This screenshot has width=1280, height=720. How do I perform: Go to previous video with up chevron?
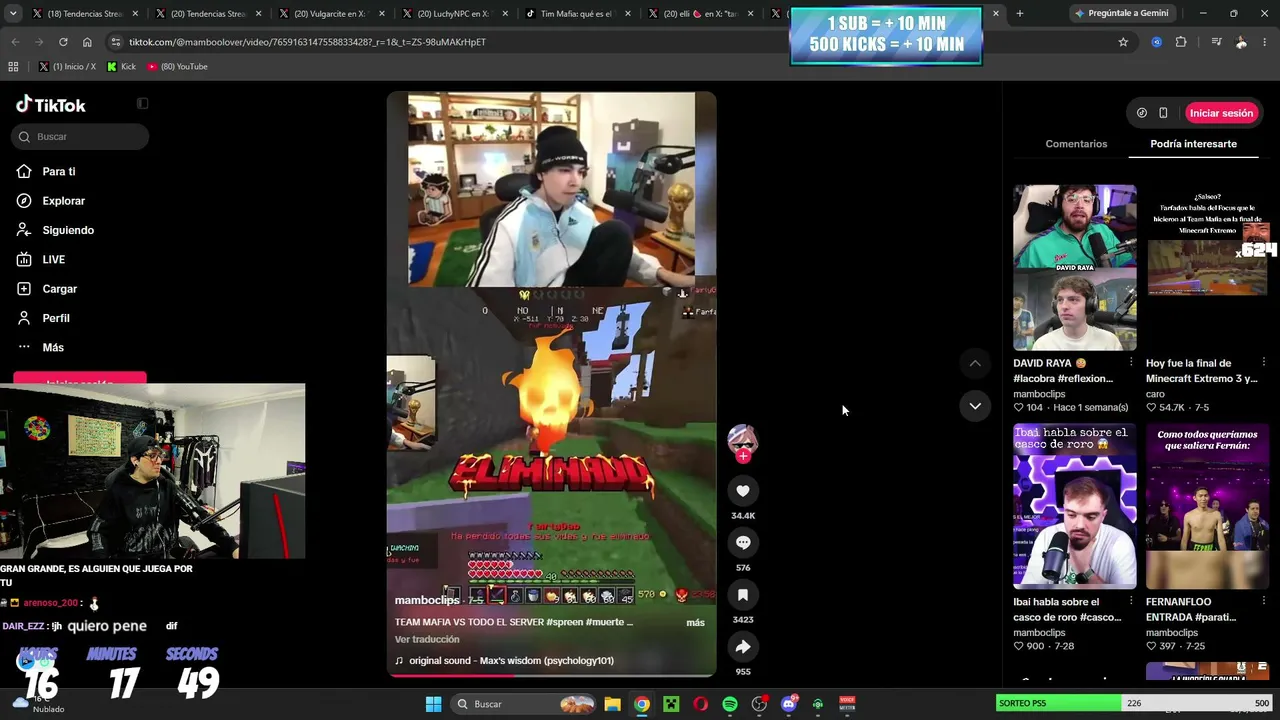tap(975, 363)
